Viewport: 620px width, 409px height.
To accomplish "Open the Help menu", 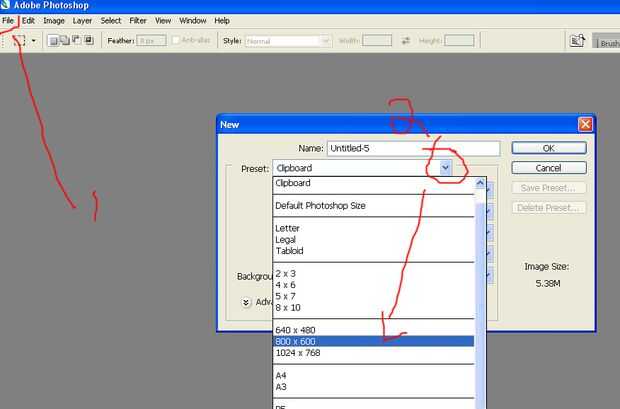I will [222, 21].
